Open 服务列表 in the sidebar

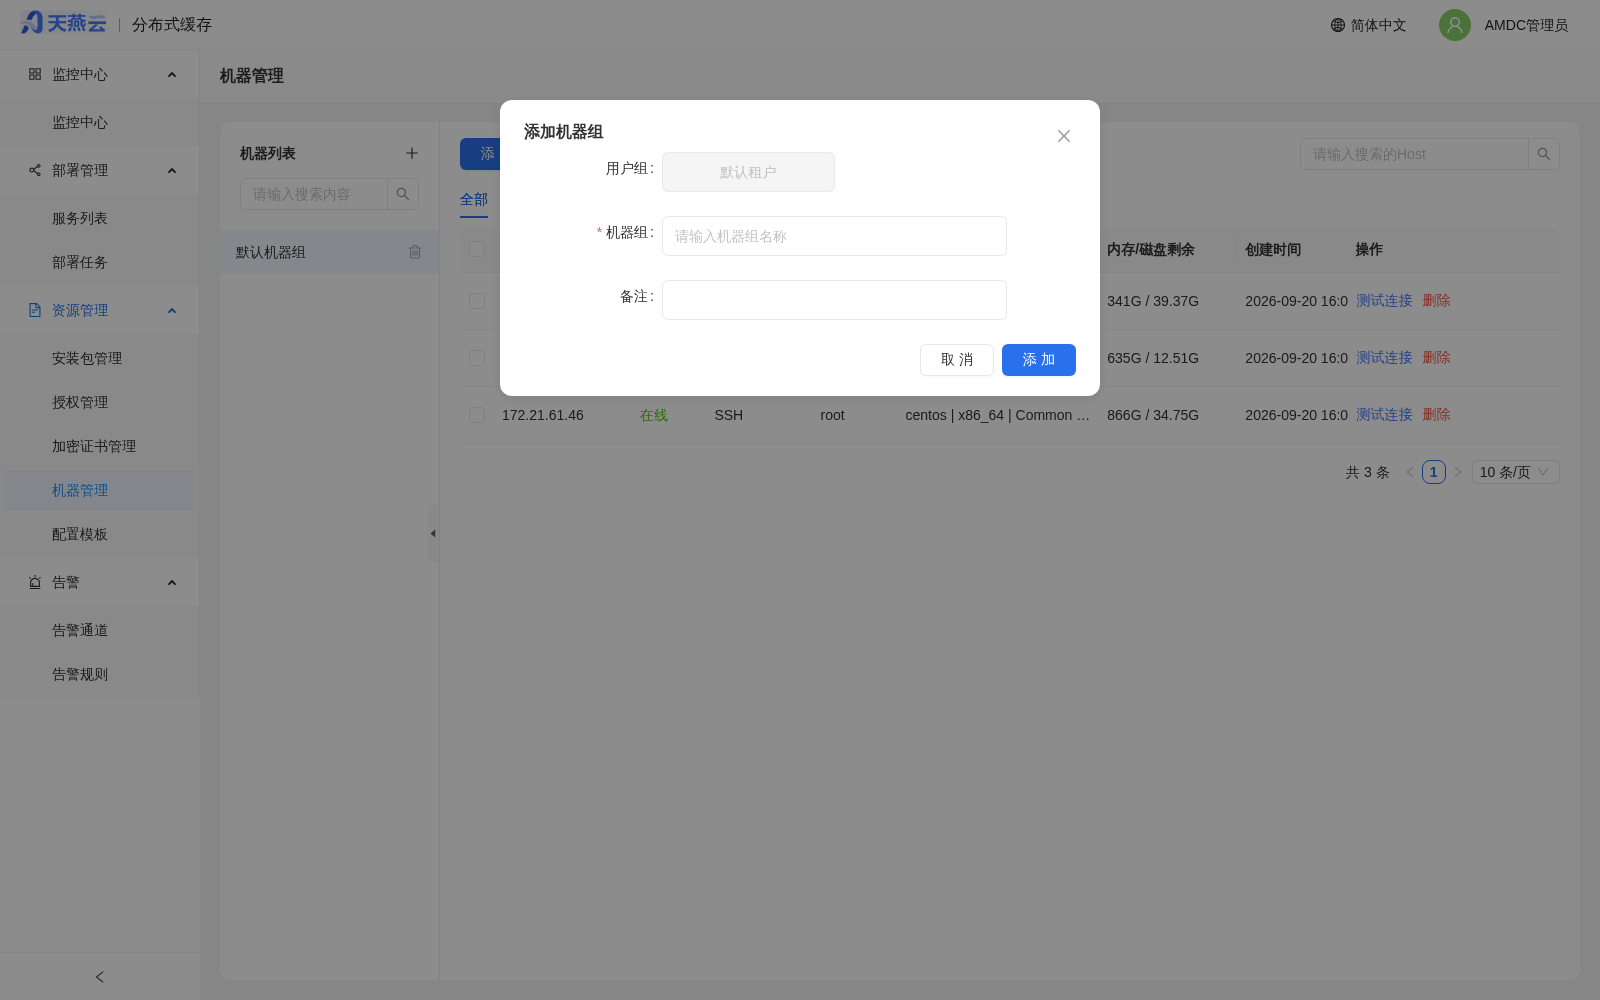[x=100, y=219]
